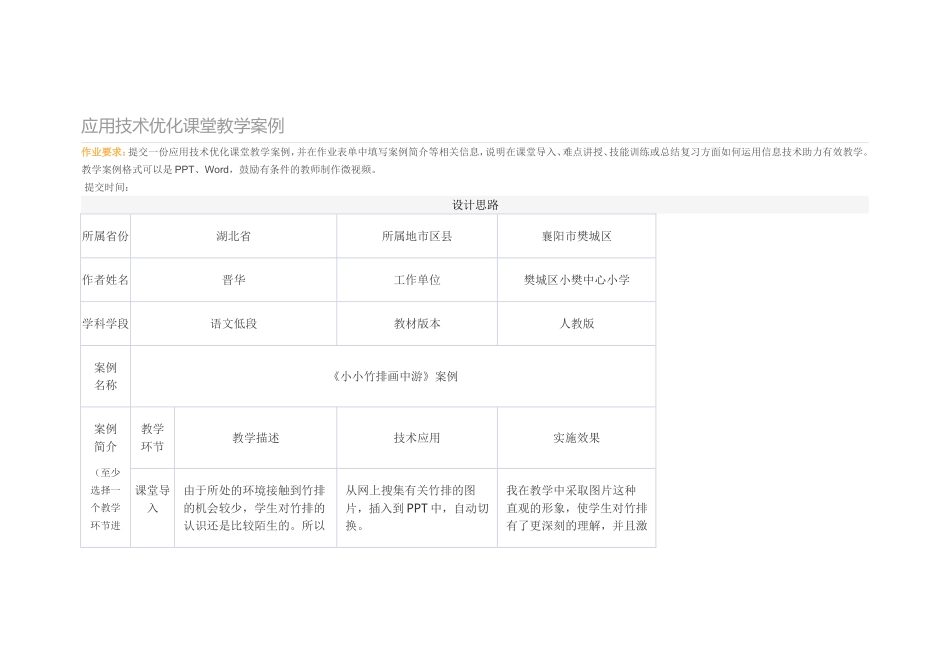Image resolution: width=950 pixels, height=672 pixels.
Task: Click the 所属地市区县 cell
Action: (x=417, y=236)
